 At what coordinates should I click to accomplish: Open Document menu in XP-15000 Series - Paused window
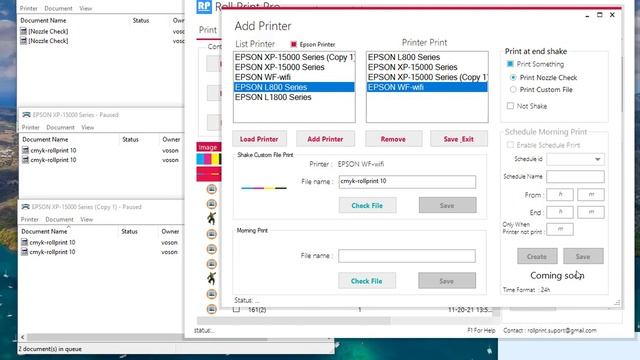click(60, 127)
